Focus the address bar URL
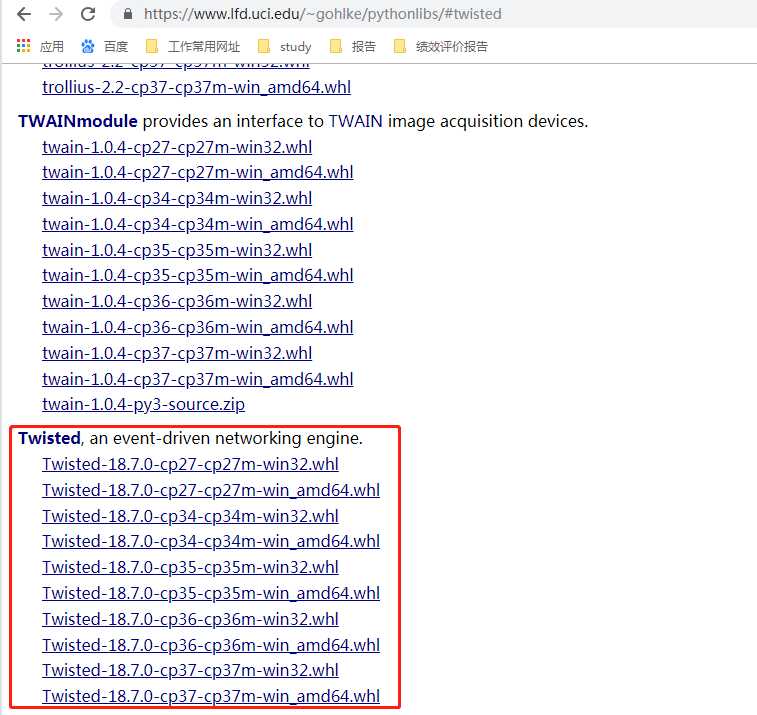757x715 pixels. tap(322, 14)
